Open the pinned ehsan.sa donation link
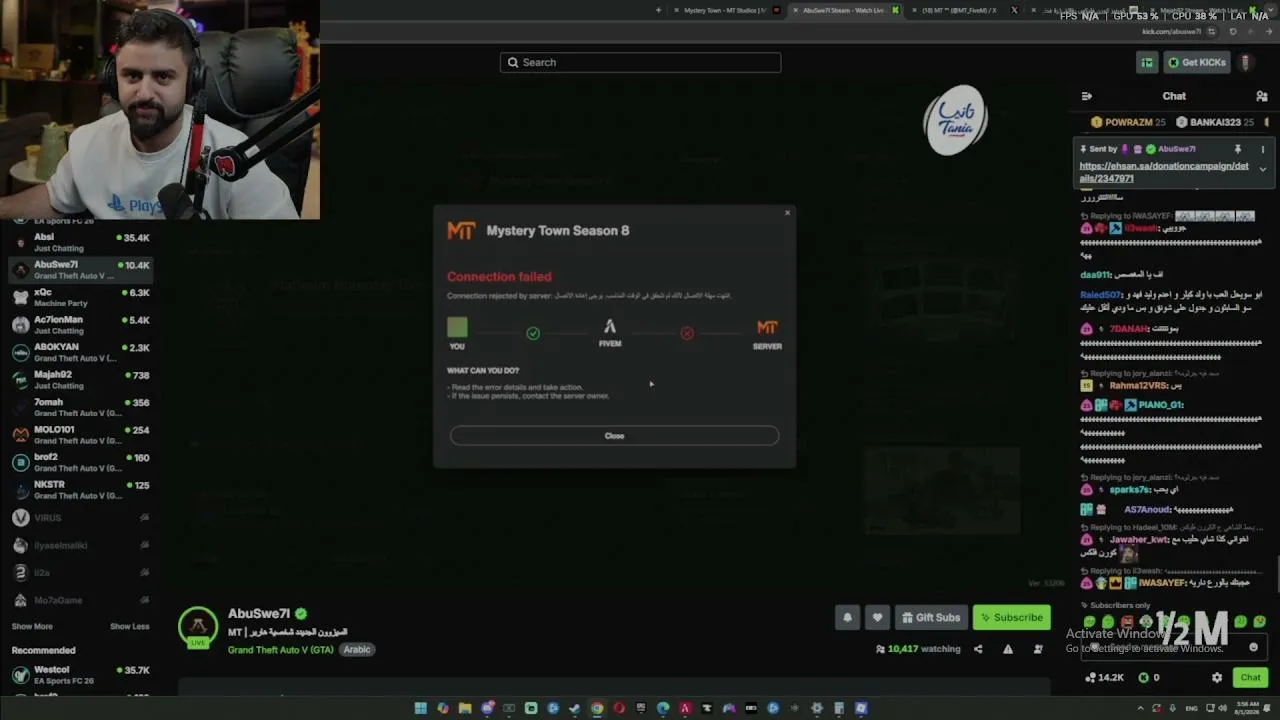1280x720 pixels. (x=1164, y=172)
